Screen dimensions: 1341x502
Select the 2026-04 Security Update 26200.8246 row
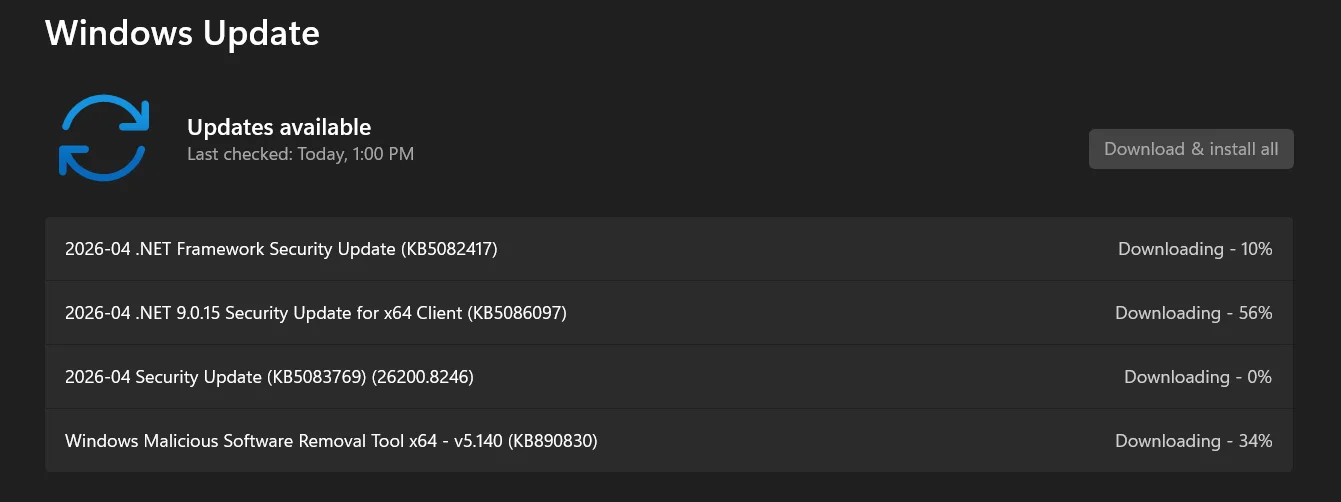669,377
